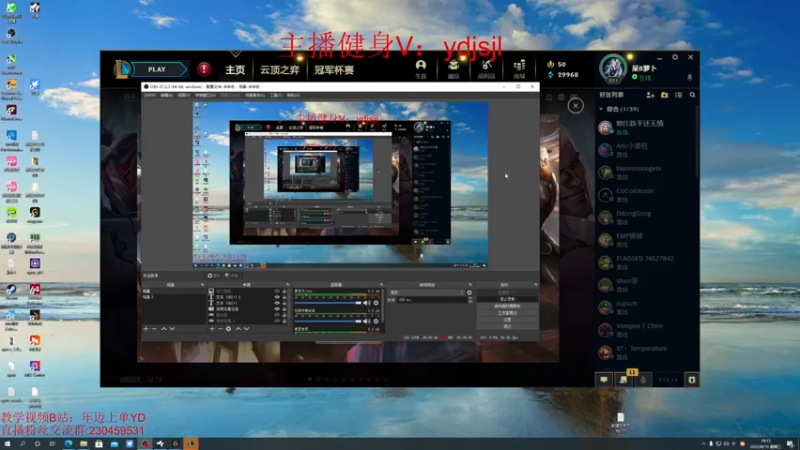Open Windows Start menu
Viewport: 800px width, 450px height.
(7, 444)
